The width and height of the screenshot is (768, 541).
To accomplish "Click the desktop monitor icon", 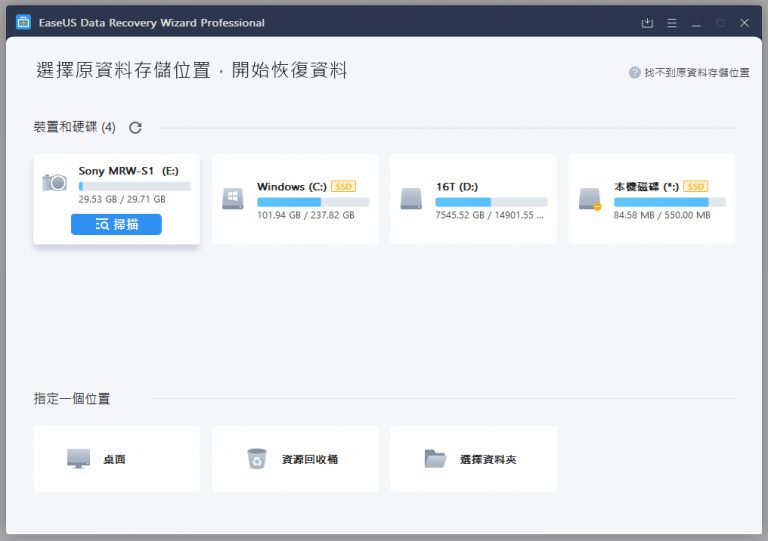I will click(x=78, y=459).
